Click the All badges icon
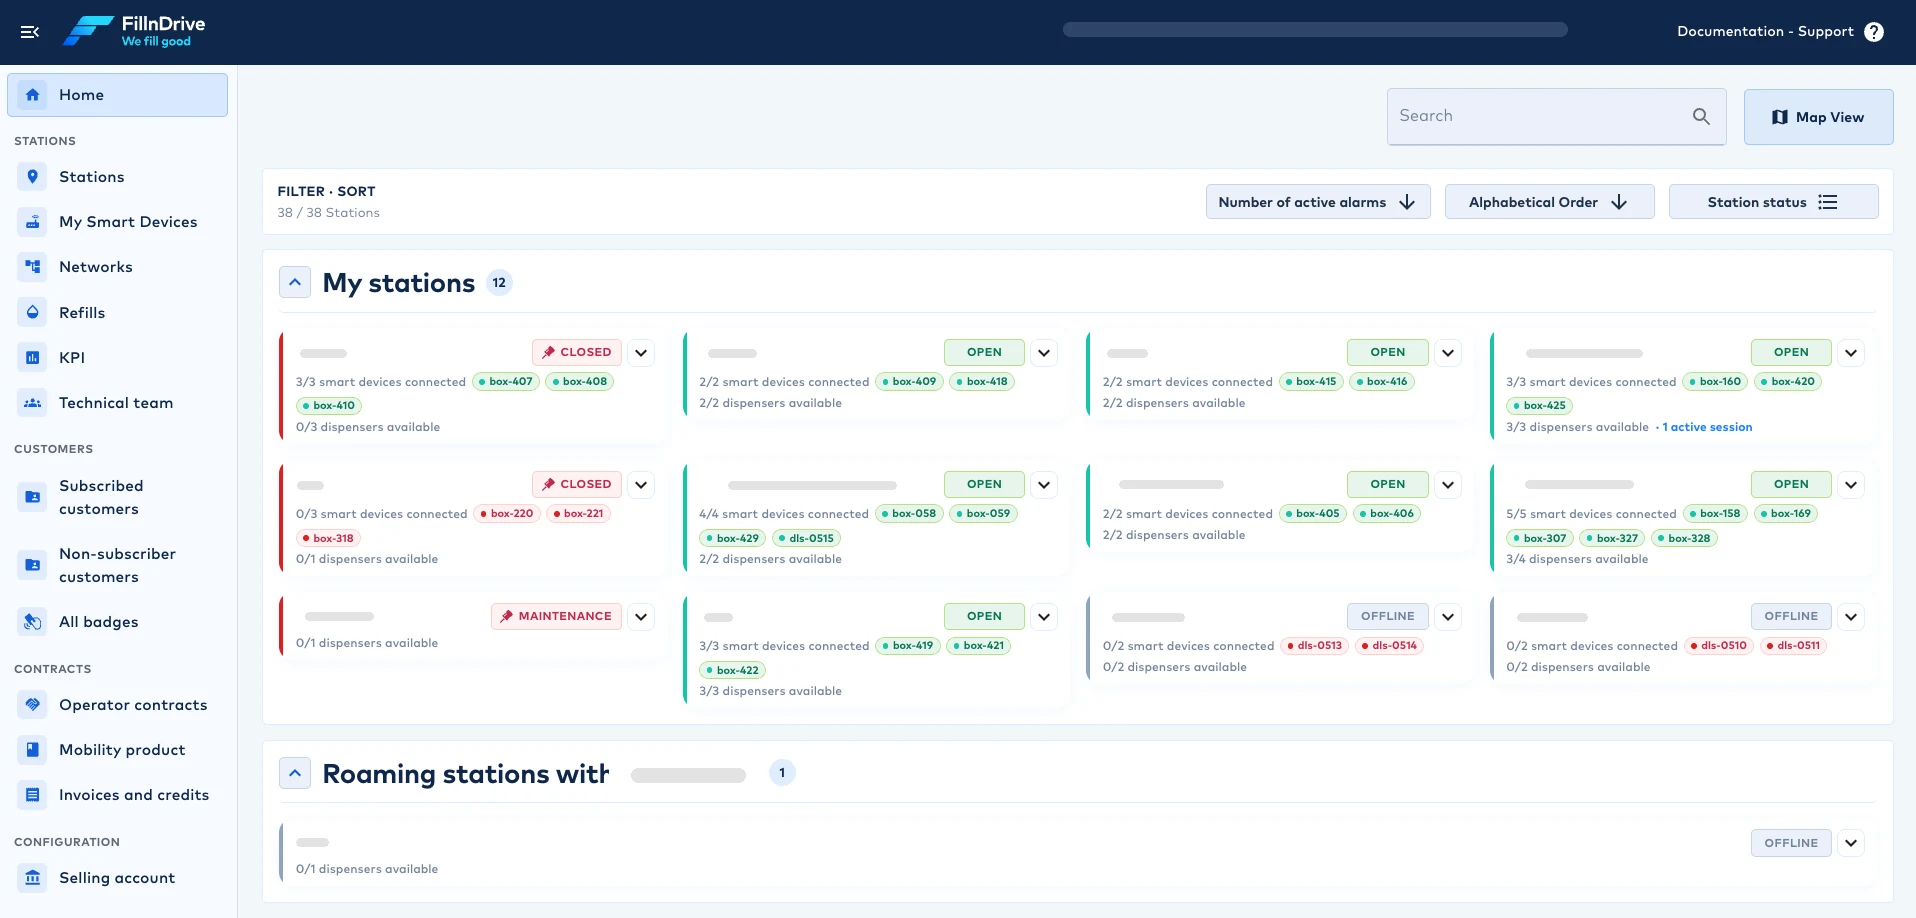1916x918 pixels. [33, 622]
